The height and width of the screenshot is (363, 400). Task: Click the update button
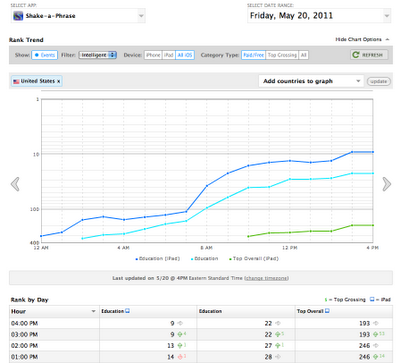[379, 81]
